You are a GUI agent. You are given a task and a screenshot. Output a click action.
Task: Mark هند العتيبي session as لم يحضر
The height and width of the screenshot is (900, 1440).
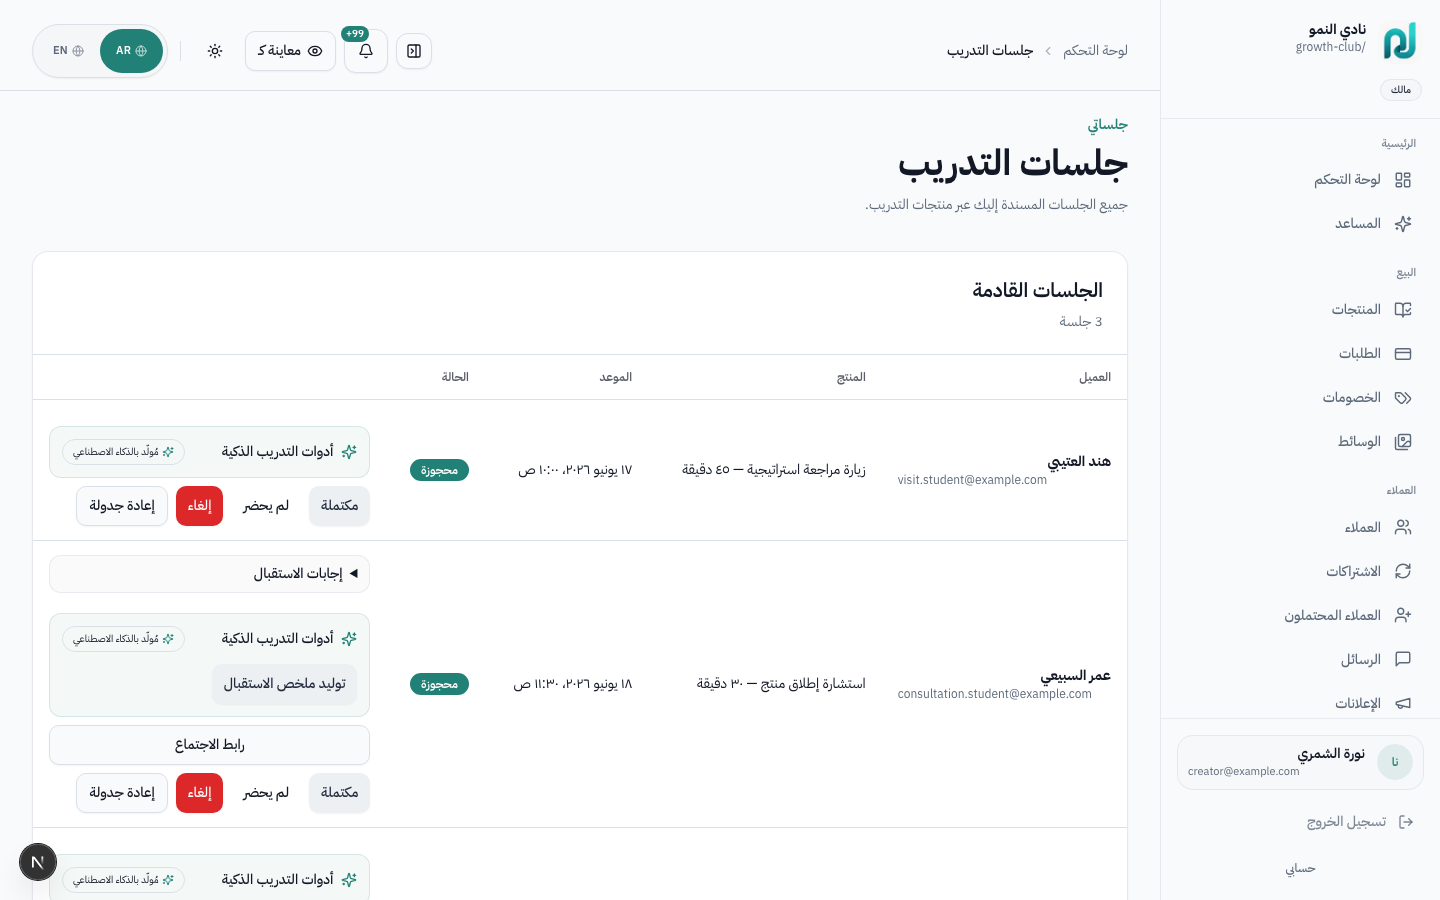pos(266,506)
